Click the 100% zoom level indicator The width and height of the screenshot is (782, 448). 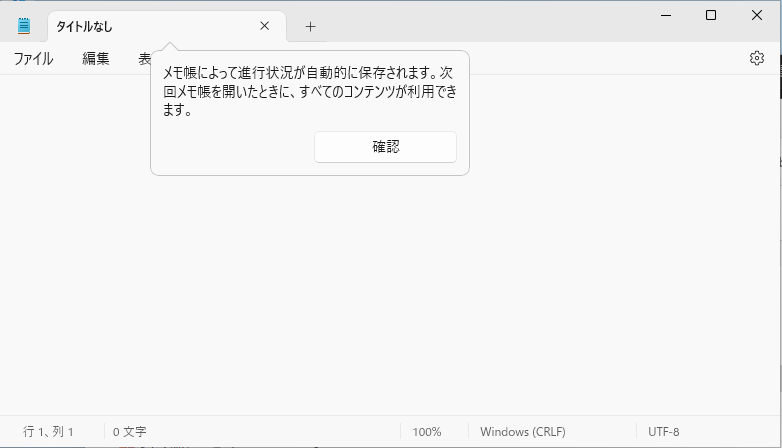tap(426, 432)
